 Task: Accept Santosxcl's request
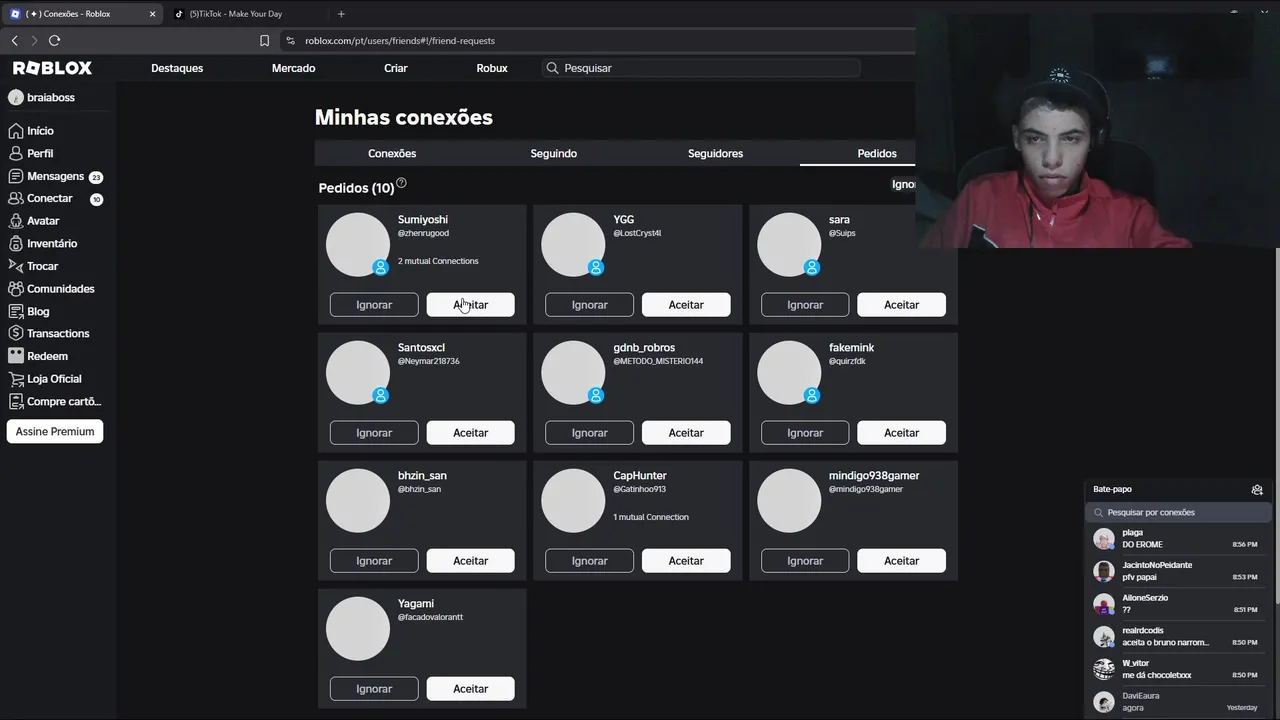470,433
